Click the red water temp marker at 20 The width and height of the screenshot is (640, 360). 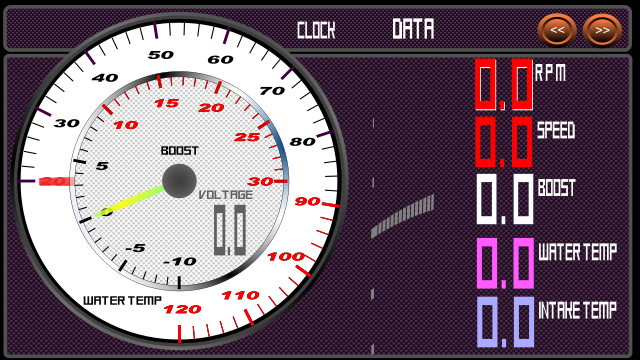point(56,181)
